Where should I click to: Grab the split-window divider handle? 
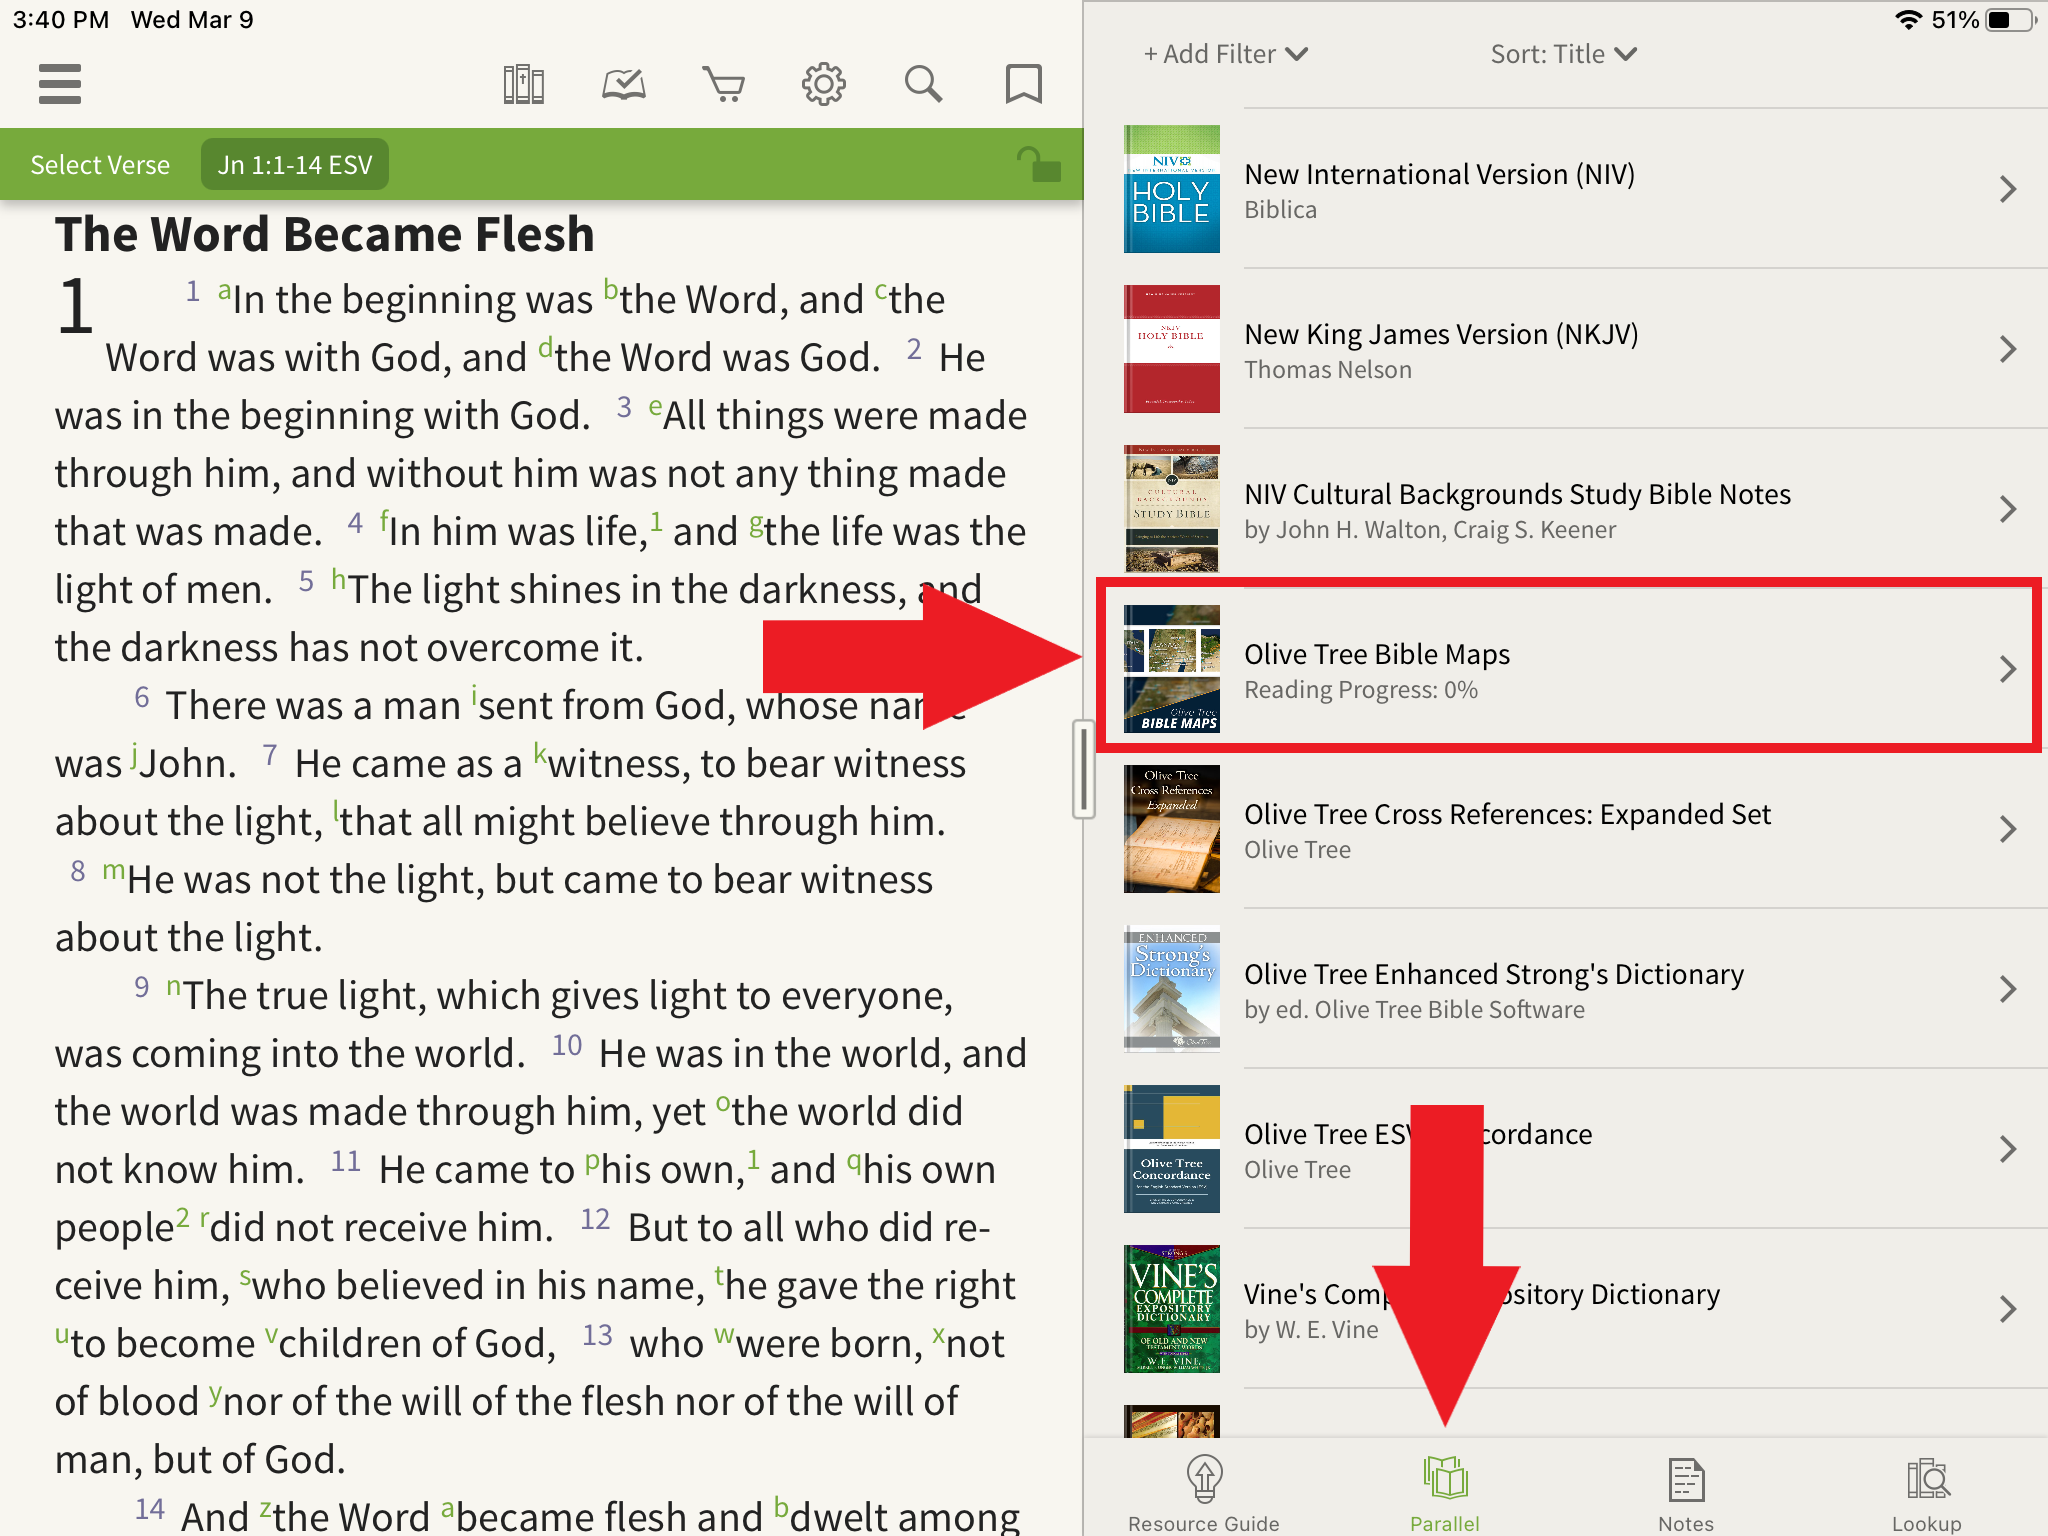(x=1084, y=769)
